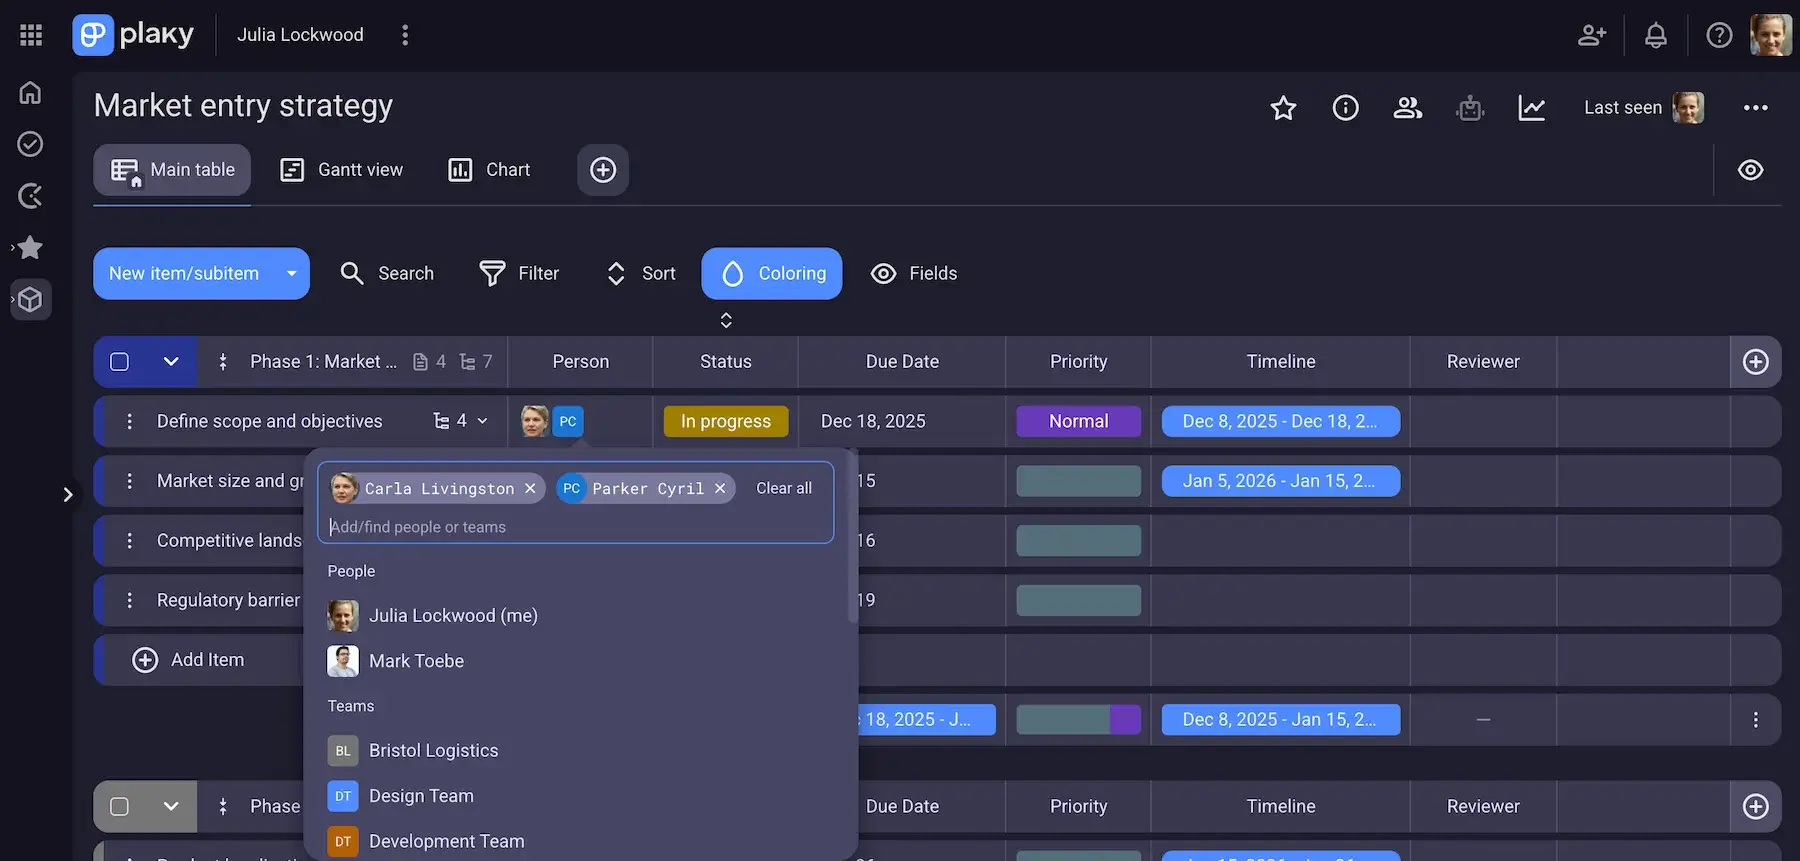Click the Plaky logo
Screen dimensions: 1800x861
(x=133, y=35)
